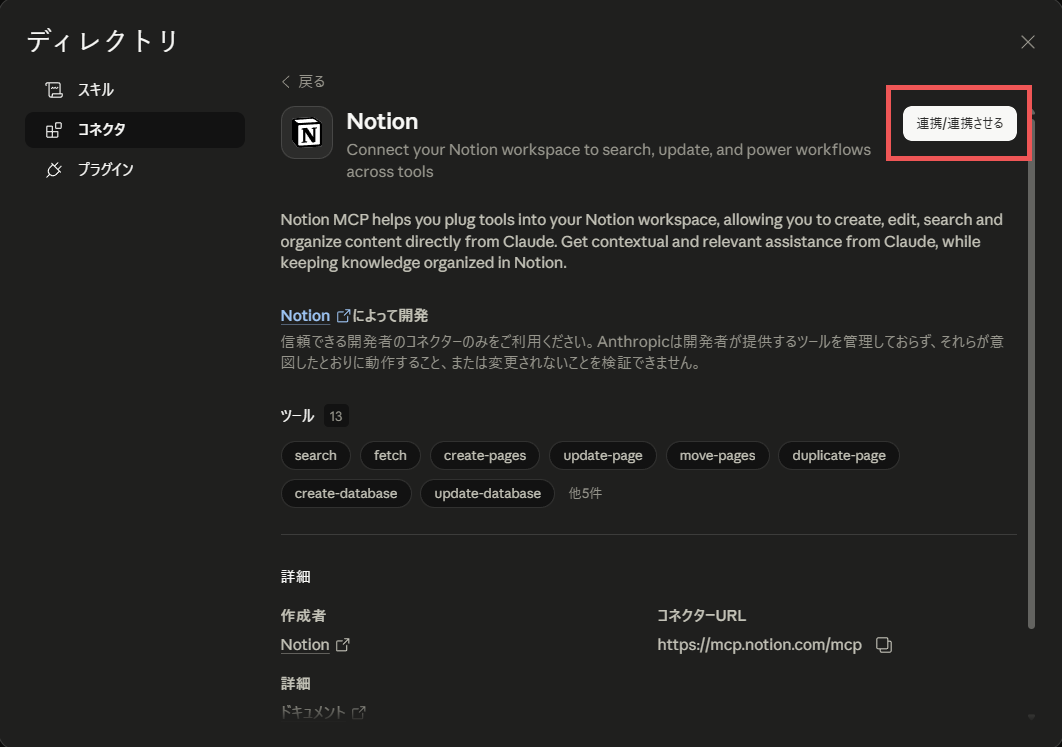Expand the 他5件 remaining tools

click(585, 493)
